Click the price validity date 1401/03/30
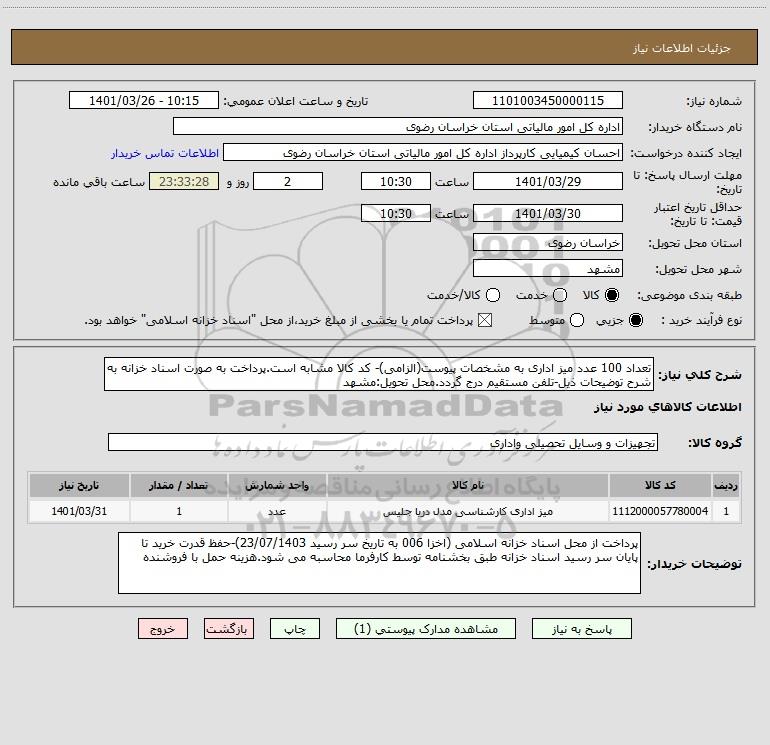Viewport: 770px width, 745px height. (548, 213)
